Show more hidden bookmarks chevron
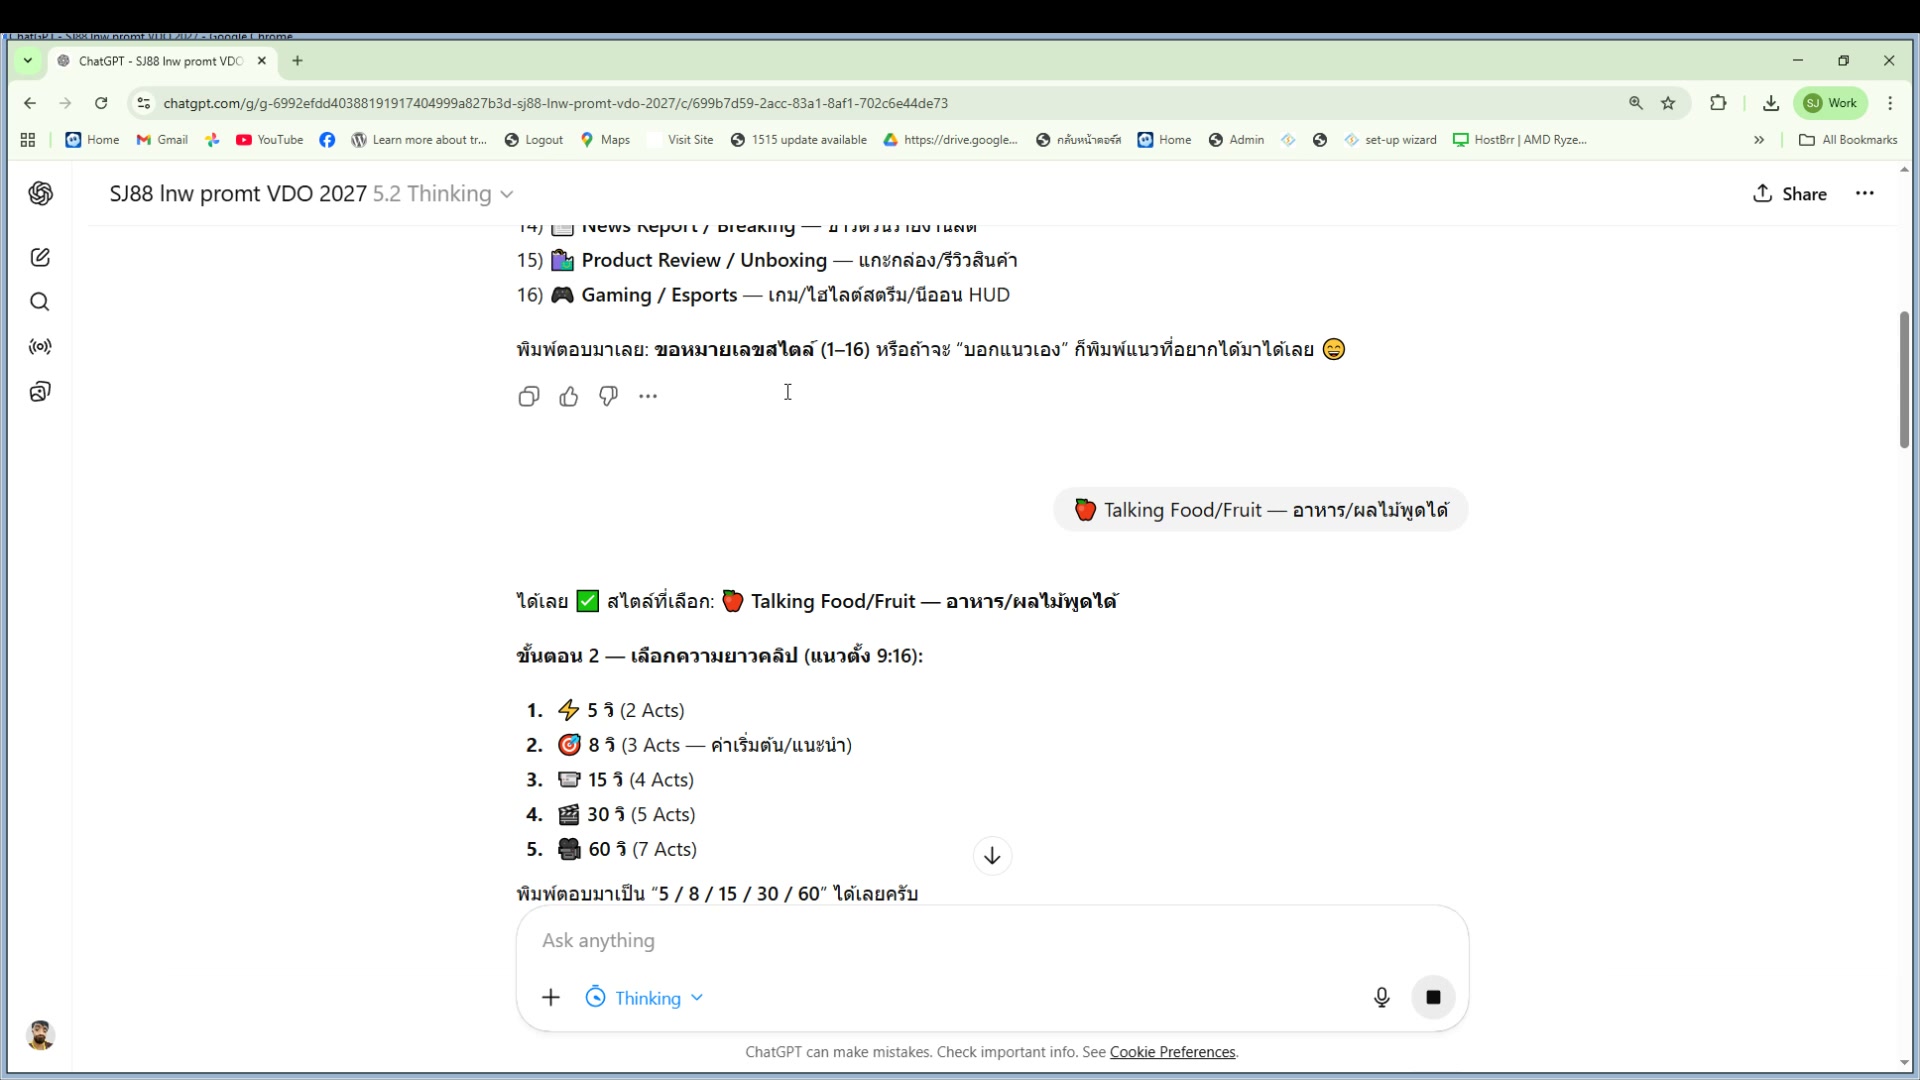The image size is (1920, 1080). coord(1759,140)
